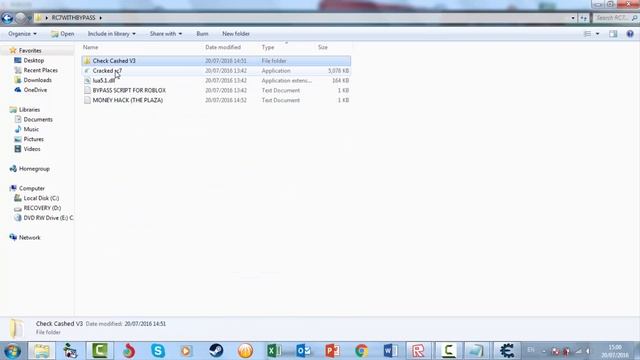This screenshot has height=360, width=640.
Task: Open the Help question mark icon
Action: tap(630, 34)
